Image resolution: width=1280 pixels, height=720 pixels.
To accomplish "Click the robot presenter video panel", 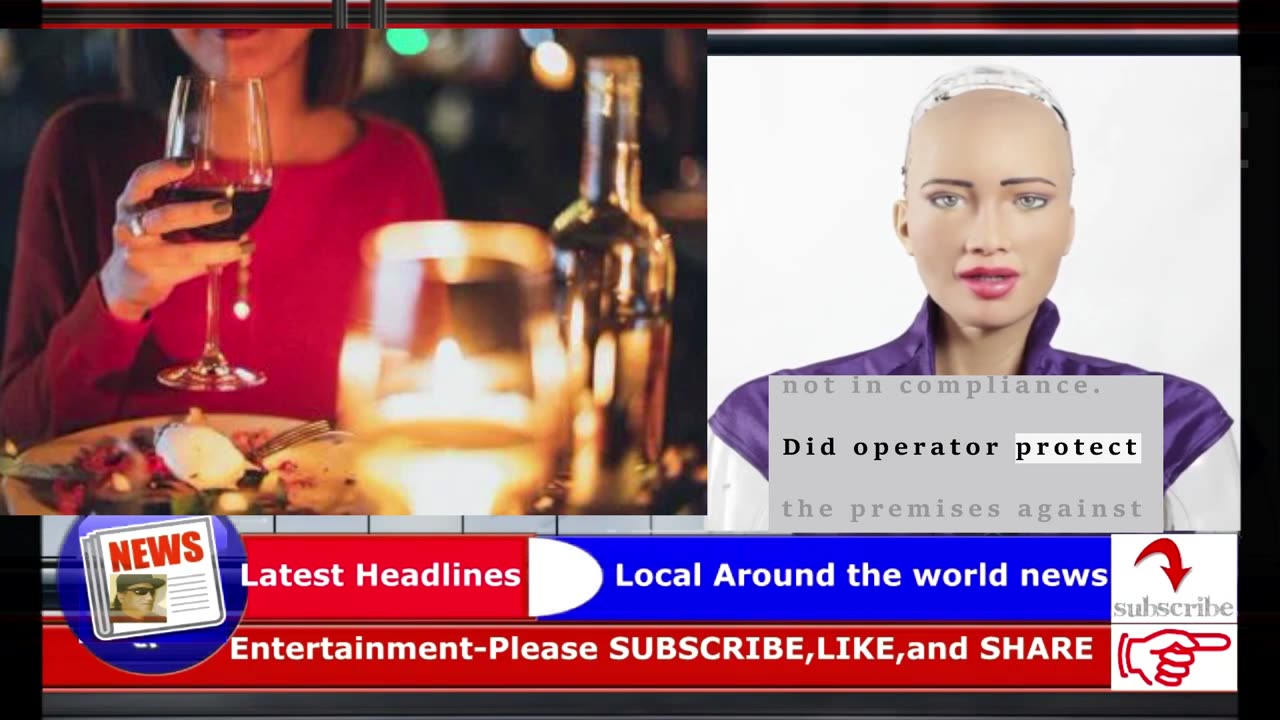I will click(x=973, y=293).
